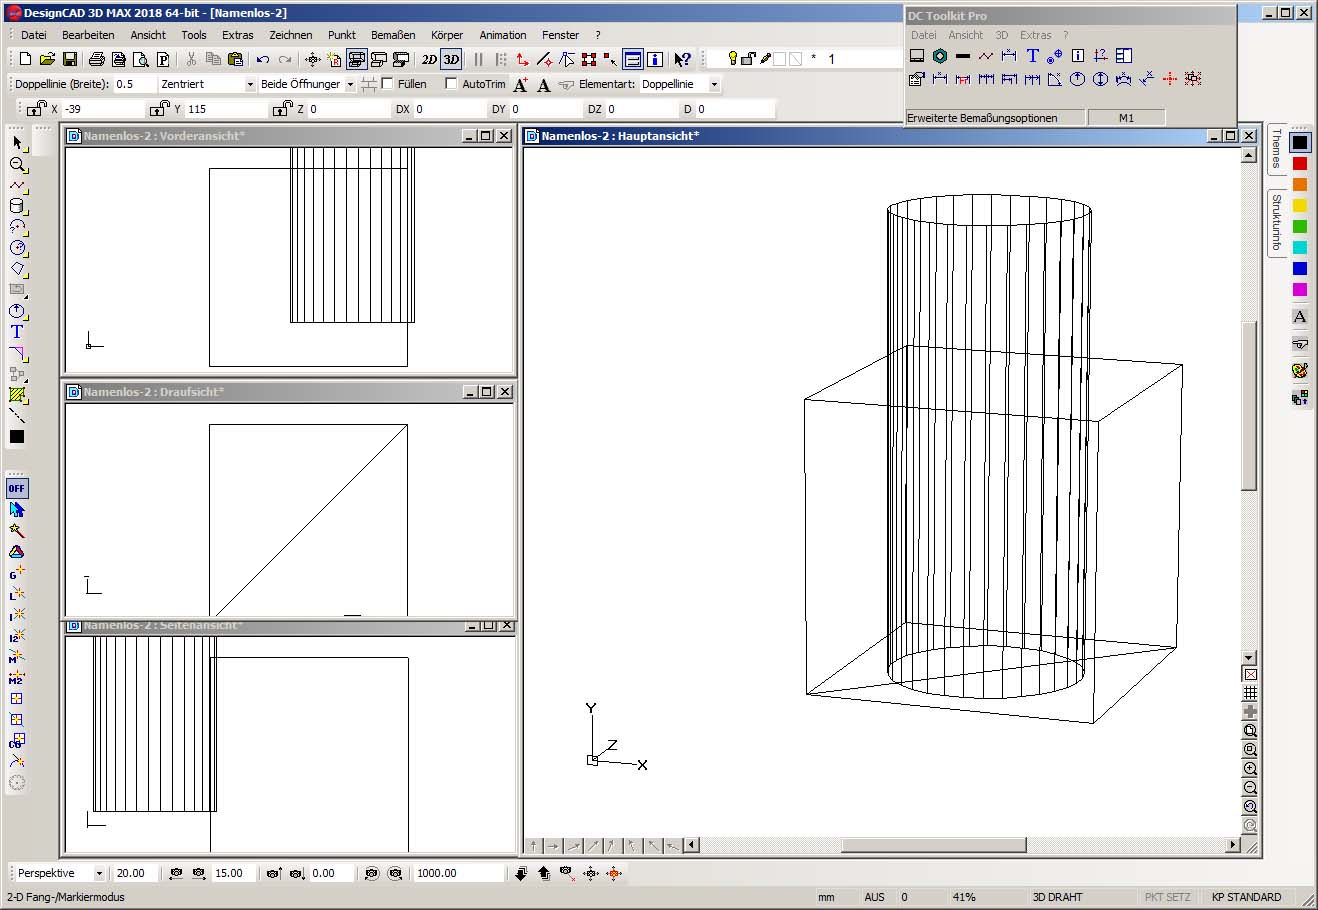This screenshot has height=910, width=1318.
Task: Click the blue T text icon in DC Toolkit
Action: point(1033,56)
